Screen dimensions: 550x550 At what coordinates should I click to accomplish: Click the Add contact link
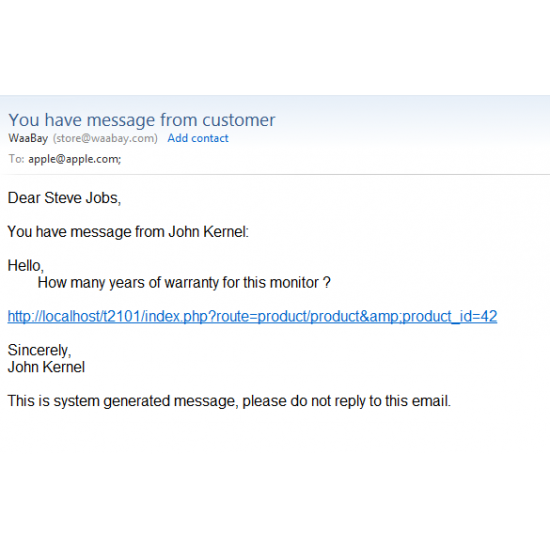198,138
